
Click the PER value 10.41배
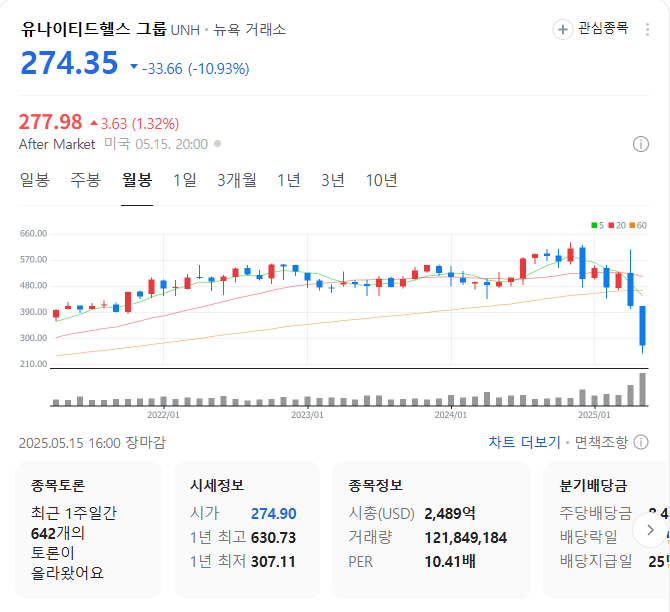click(x=450, y=562)
